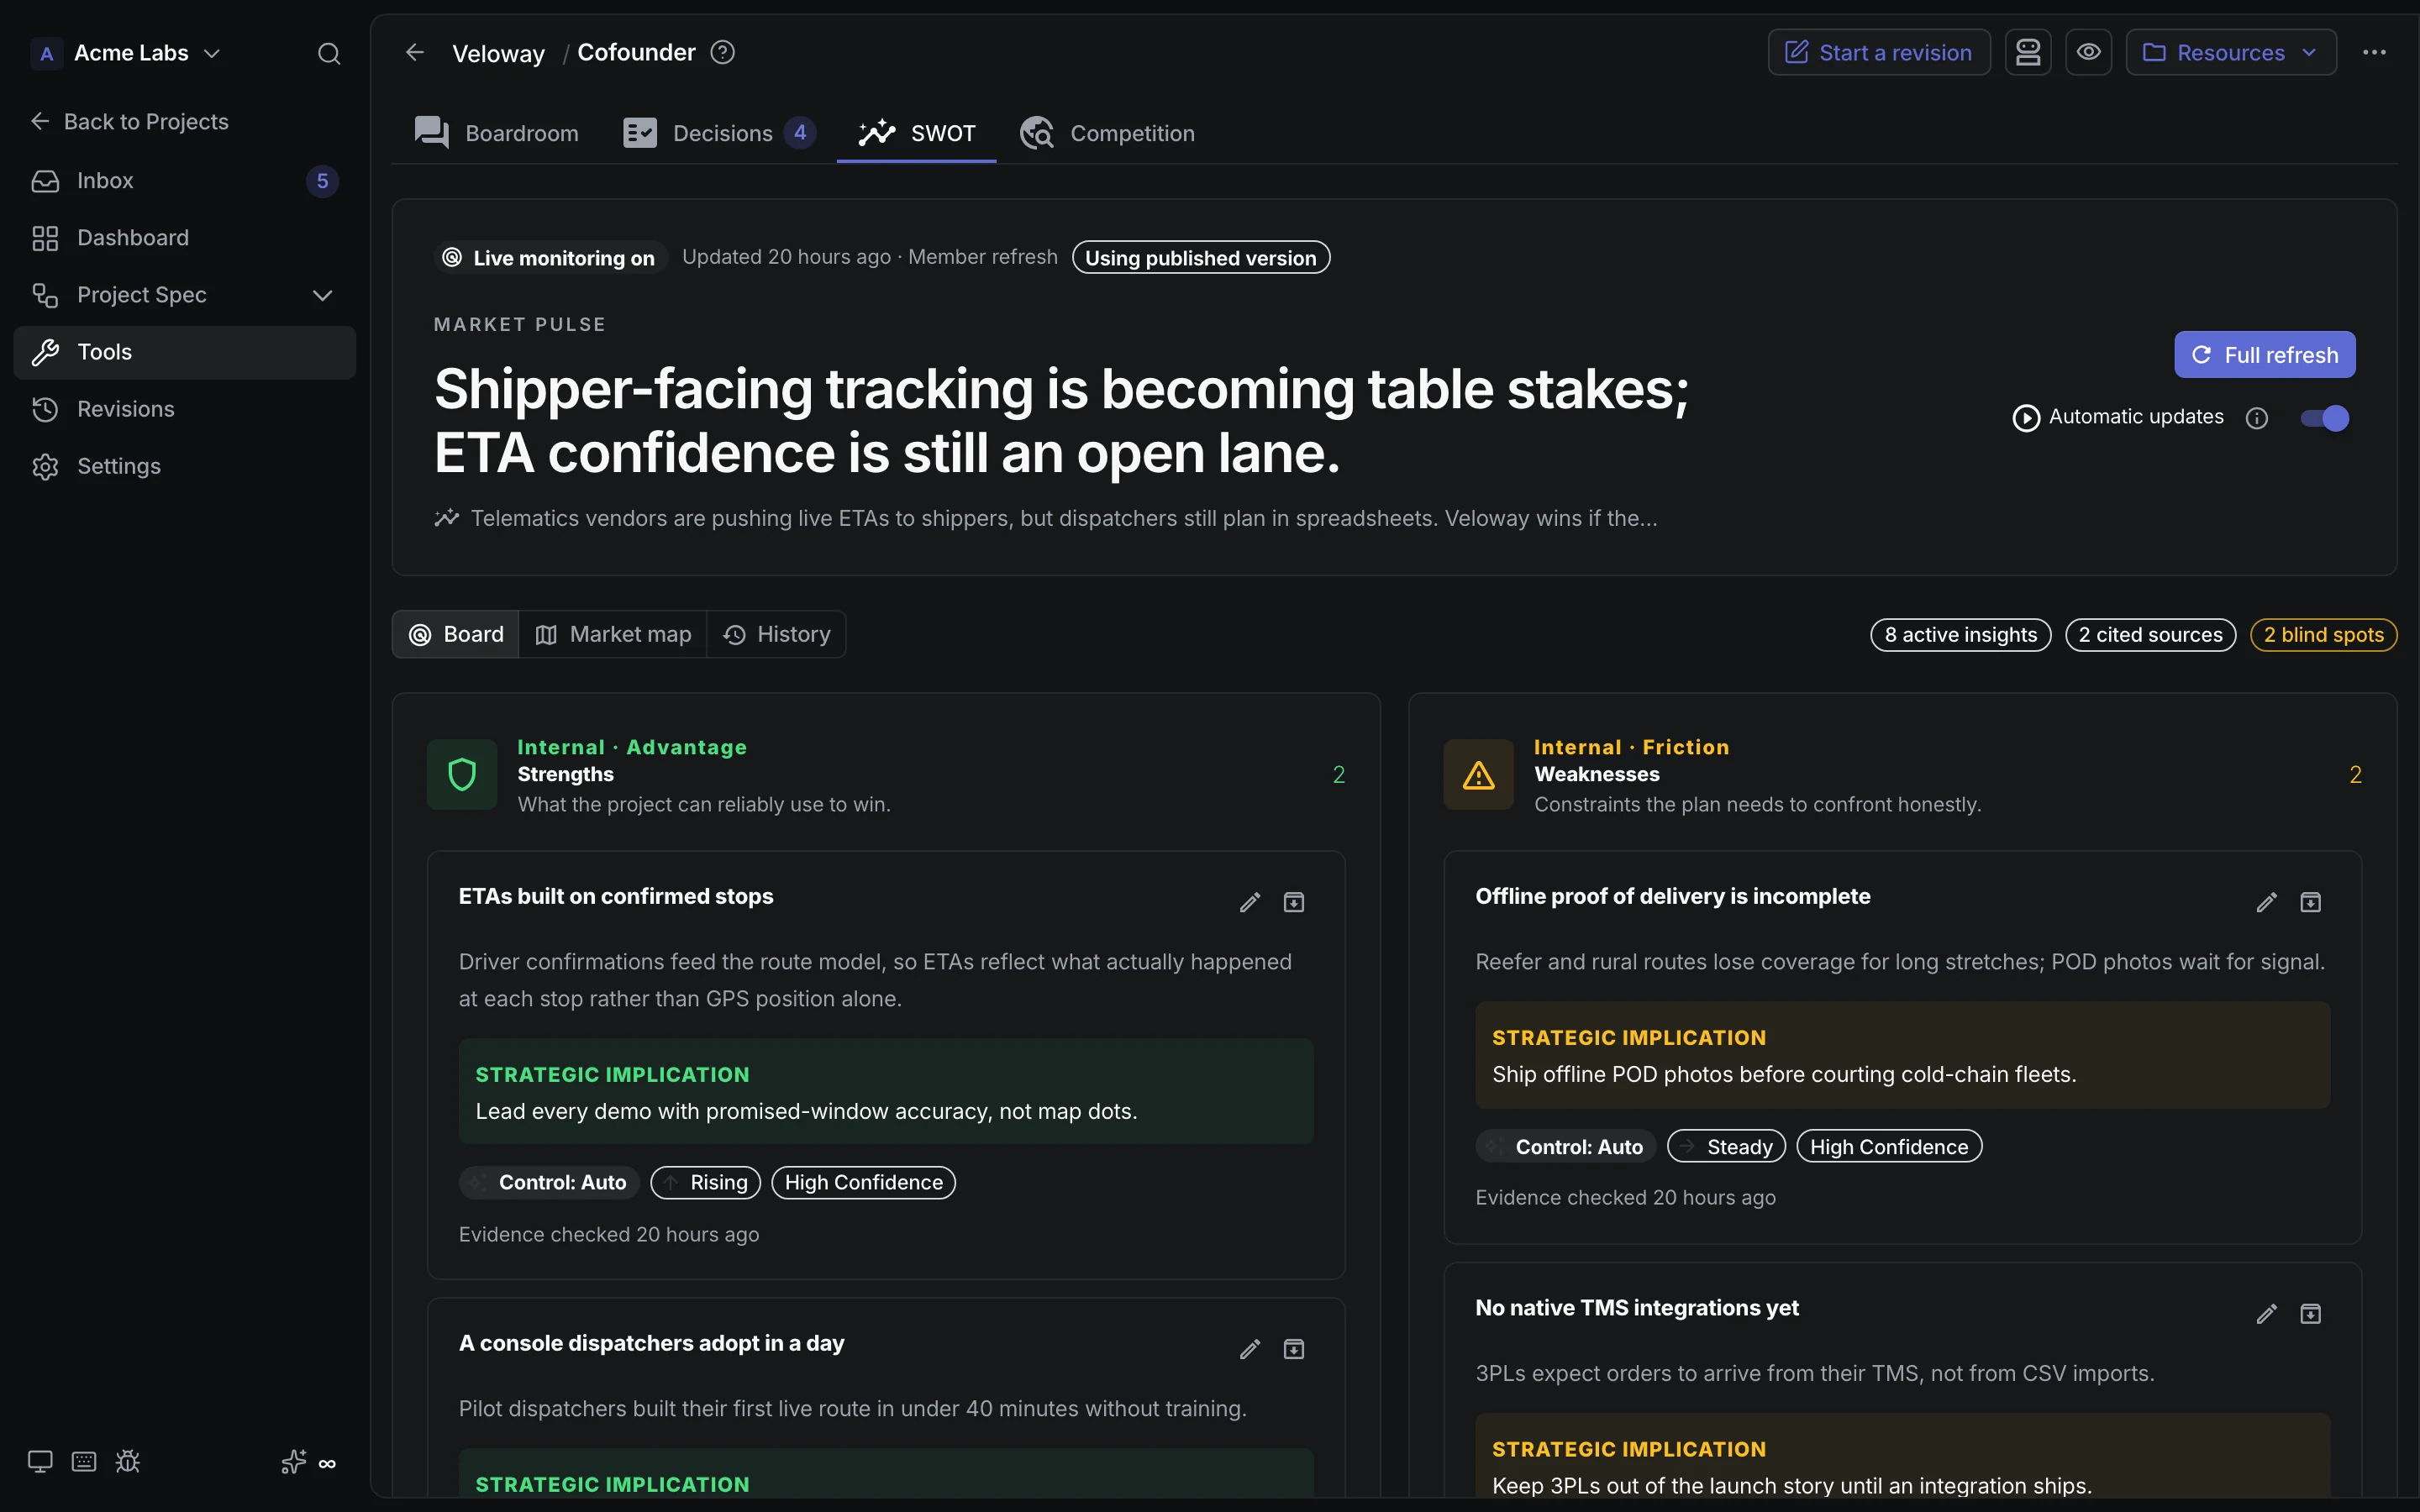Open the Market map view
Viewport: 2420px width, 1512px height.
click(x=613, y=635)
